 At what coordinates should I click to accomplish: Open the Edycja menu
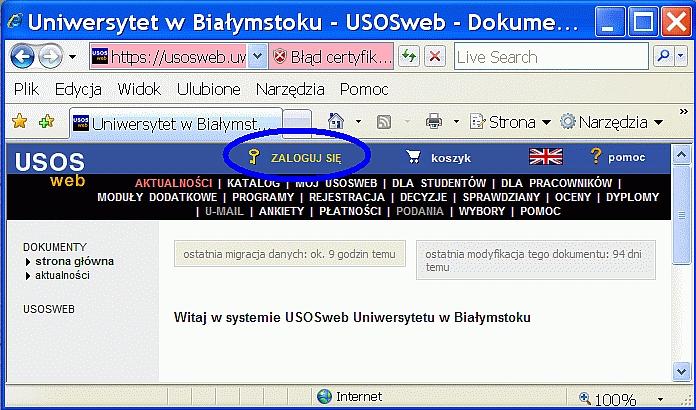tap(78, 90)
